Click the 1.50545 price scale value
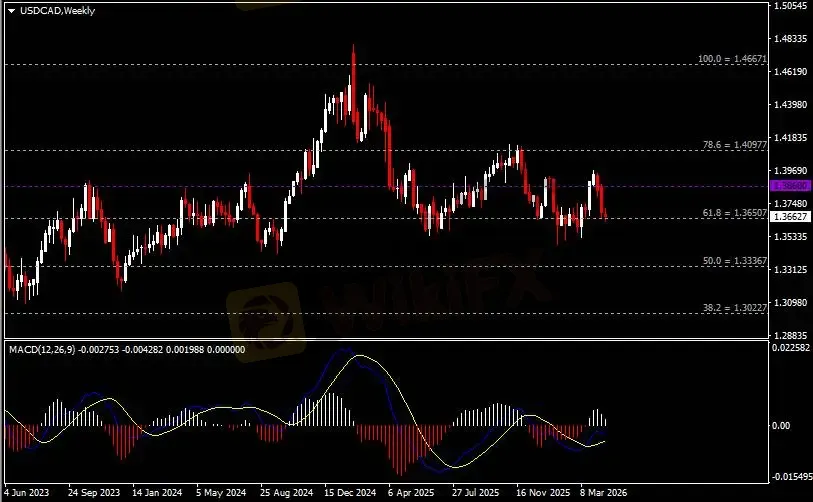 point(791,6)
